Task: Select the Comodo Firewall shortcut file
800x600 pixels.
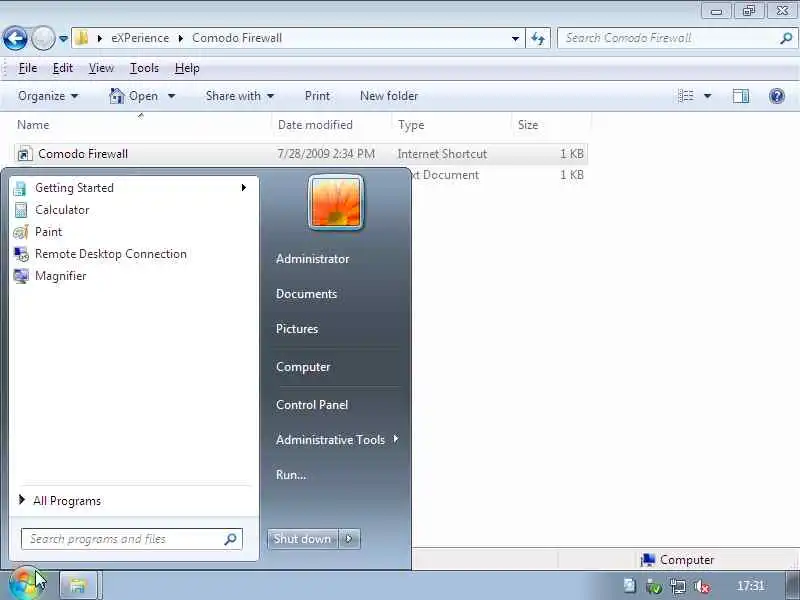Action: [x=301, y=154]
